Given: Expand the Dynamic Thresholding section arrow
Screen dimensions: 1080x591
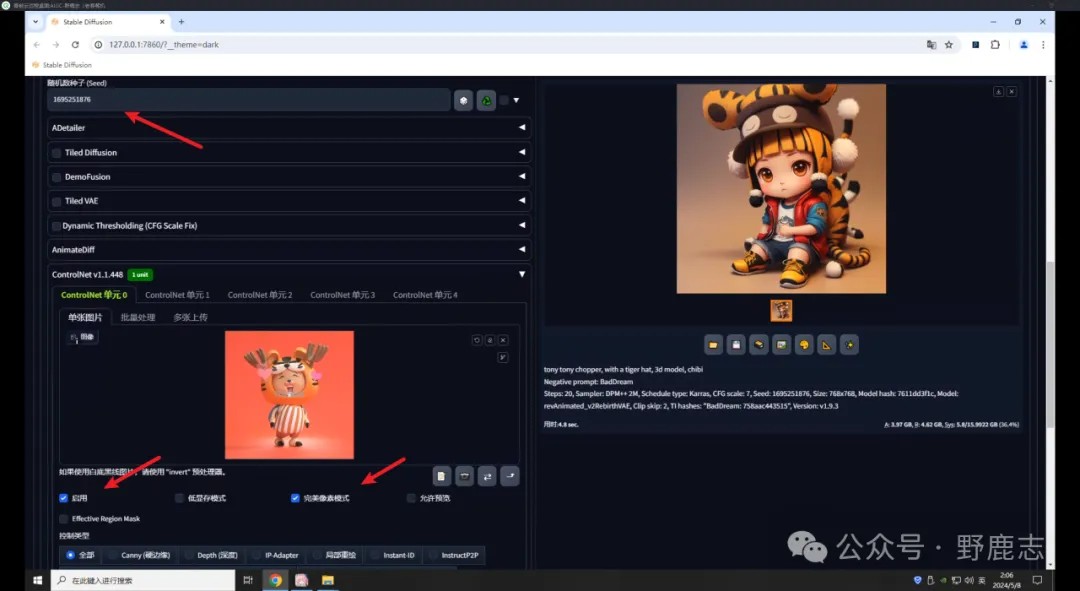Looking at the screenshot, I should 521,225.
